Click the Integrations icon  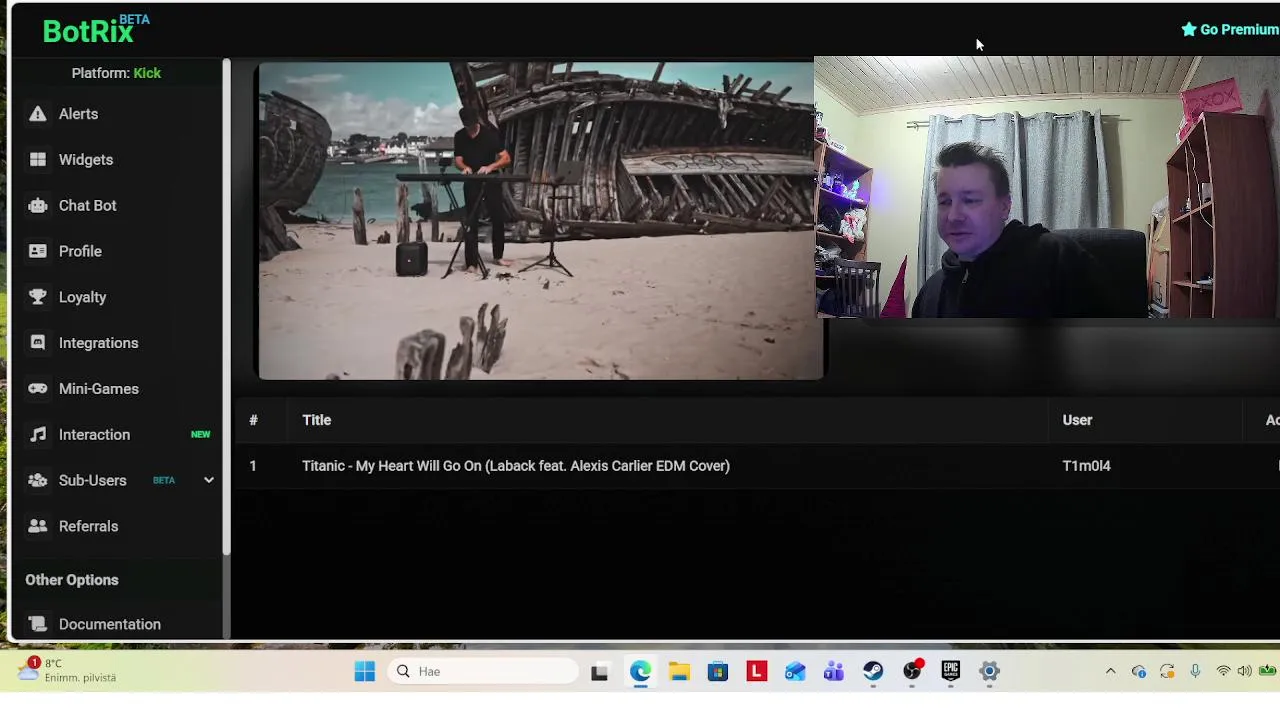38,343
